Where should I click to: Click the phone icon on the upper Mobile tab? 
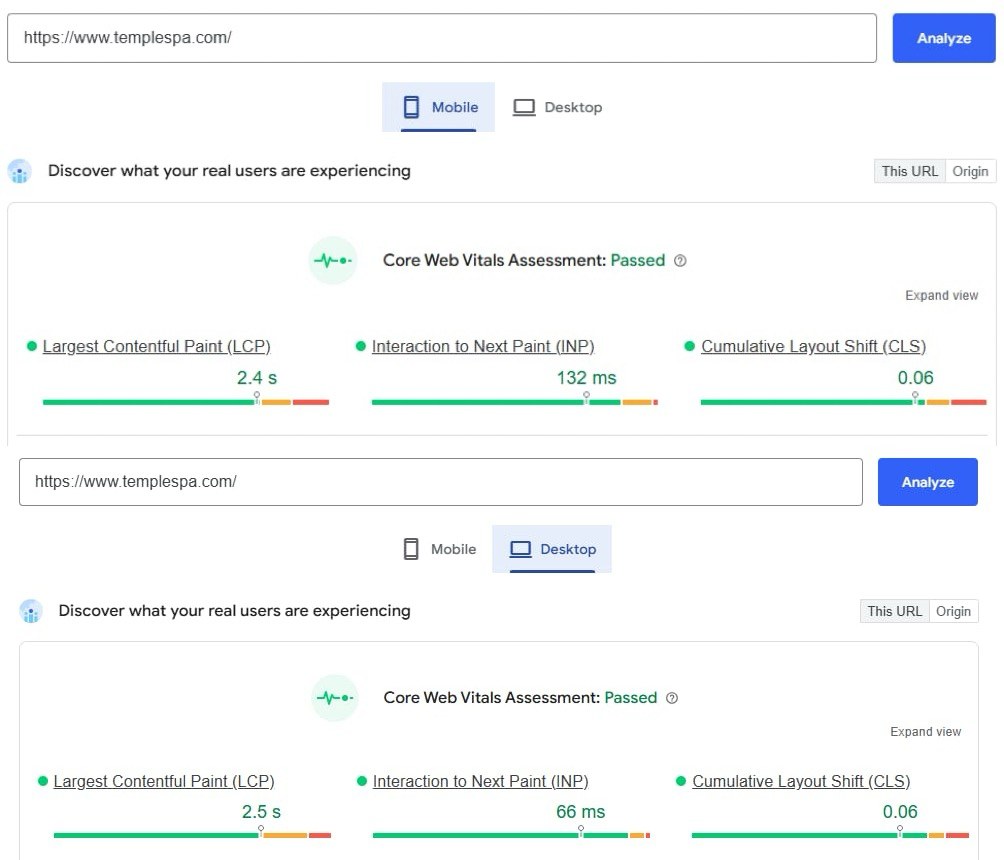point(411,107)
